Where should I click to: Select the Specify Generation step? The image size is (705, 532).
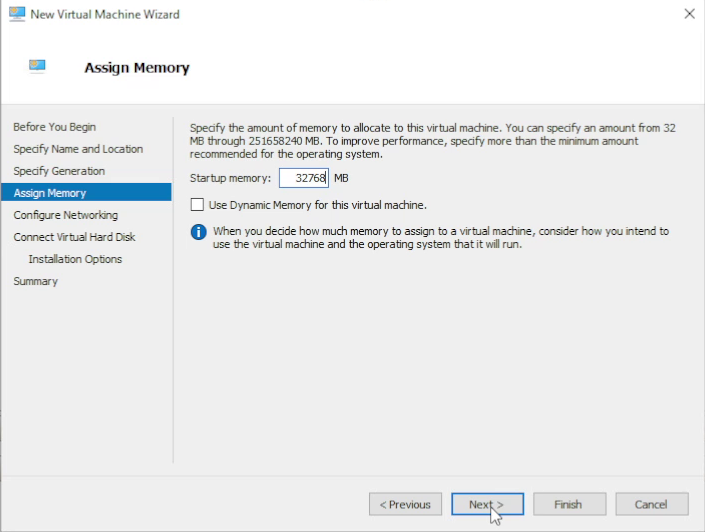point(59,171)
